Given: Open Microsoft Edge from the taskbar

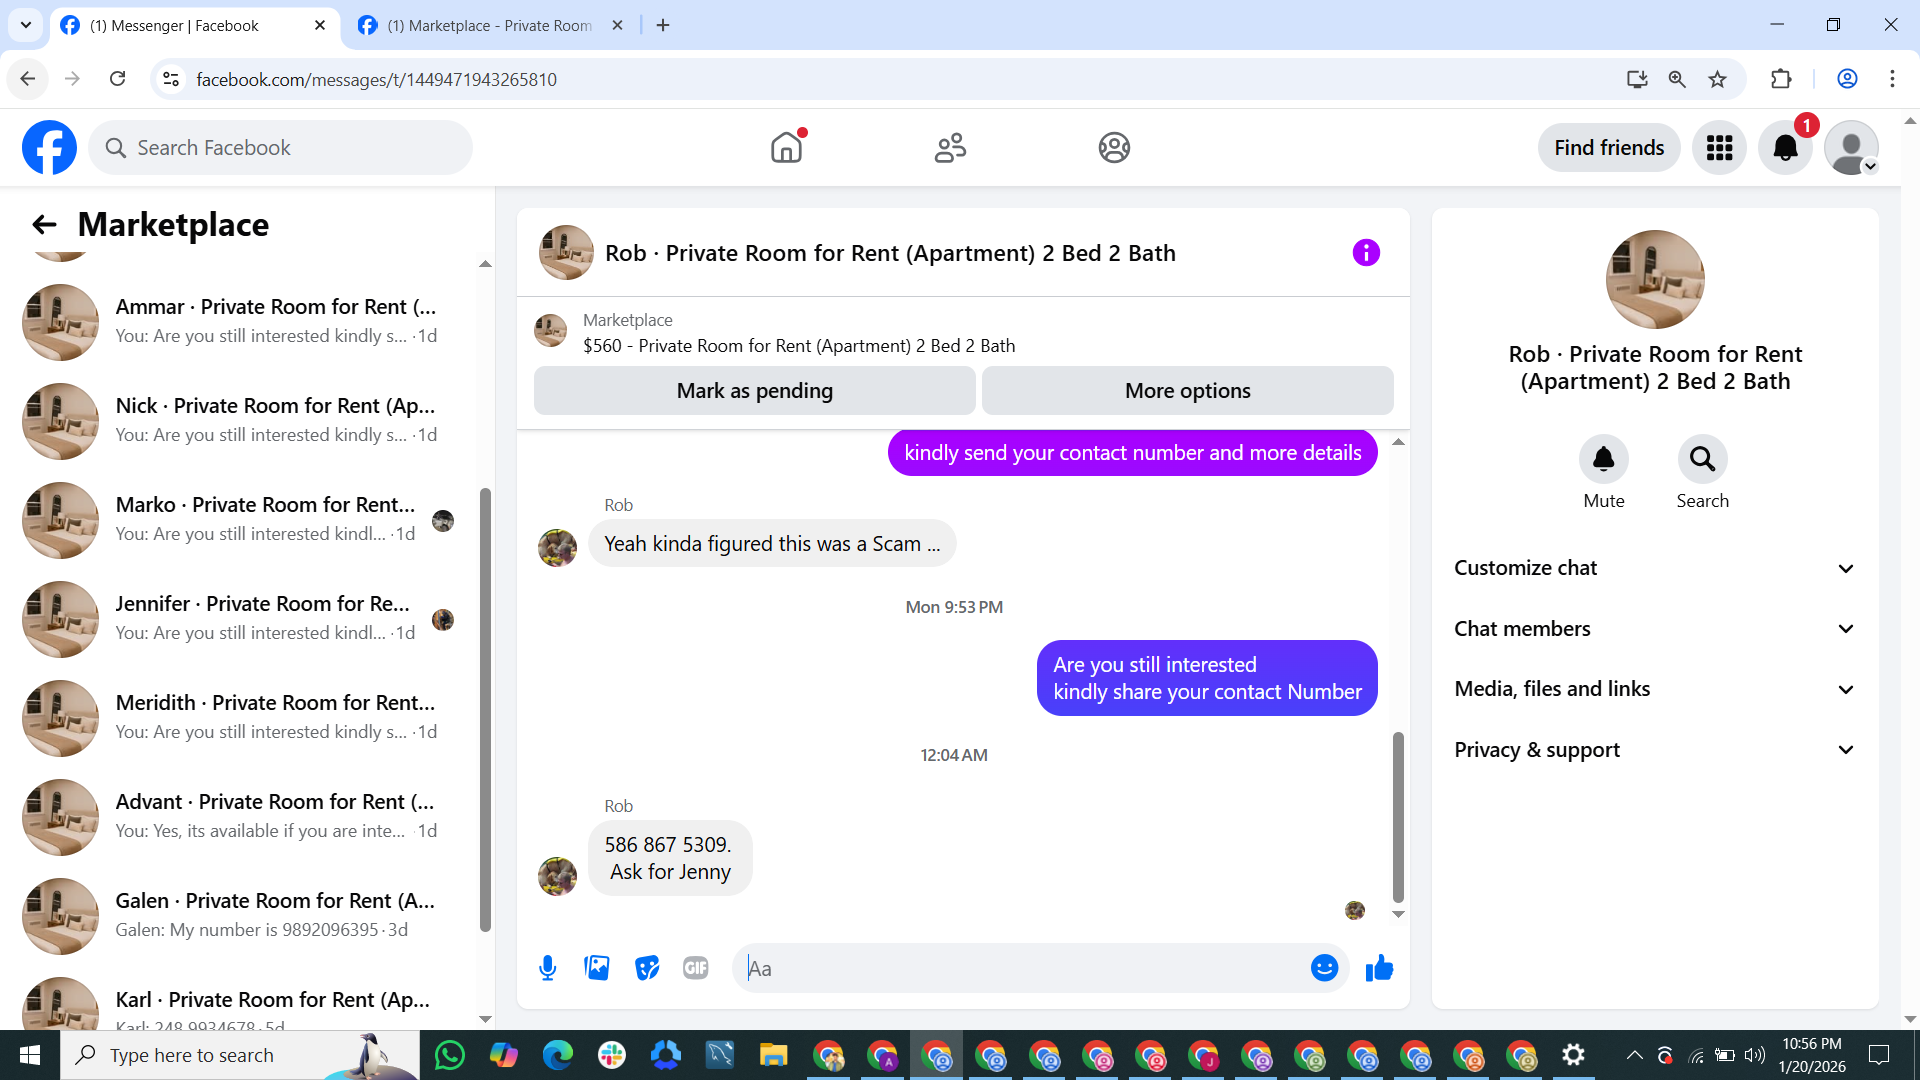Looking at the screenshot, I should coord(558,1055).
